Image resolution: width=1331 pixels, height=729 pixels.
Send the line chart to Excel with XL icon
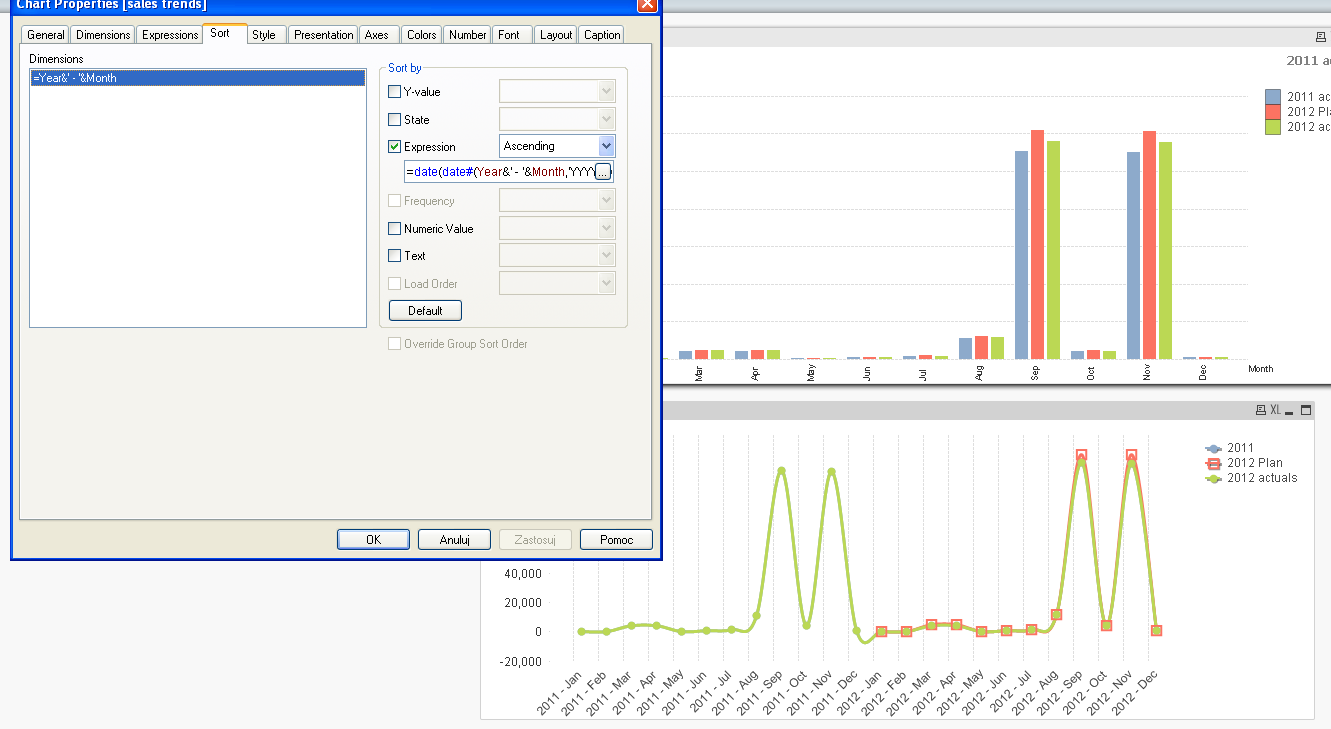(1275, 410)
